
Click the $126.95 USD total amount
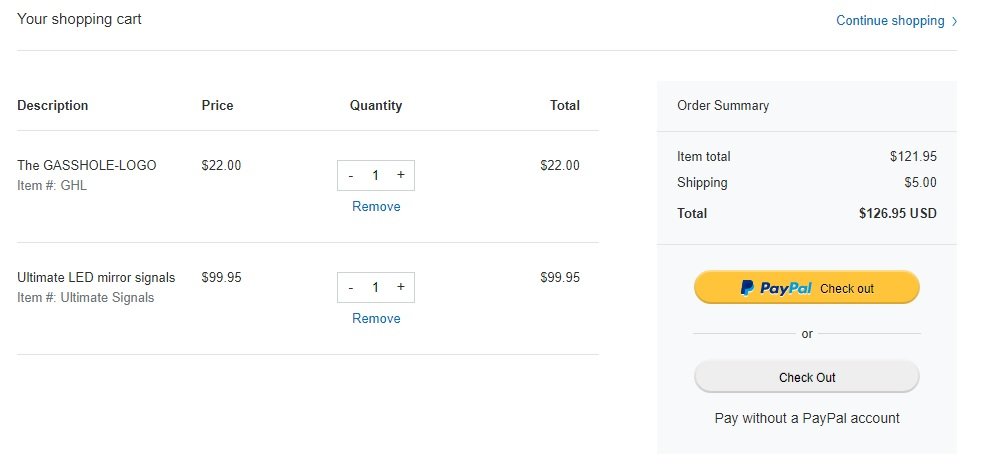pos(898,213)
